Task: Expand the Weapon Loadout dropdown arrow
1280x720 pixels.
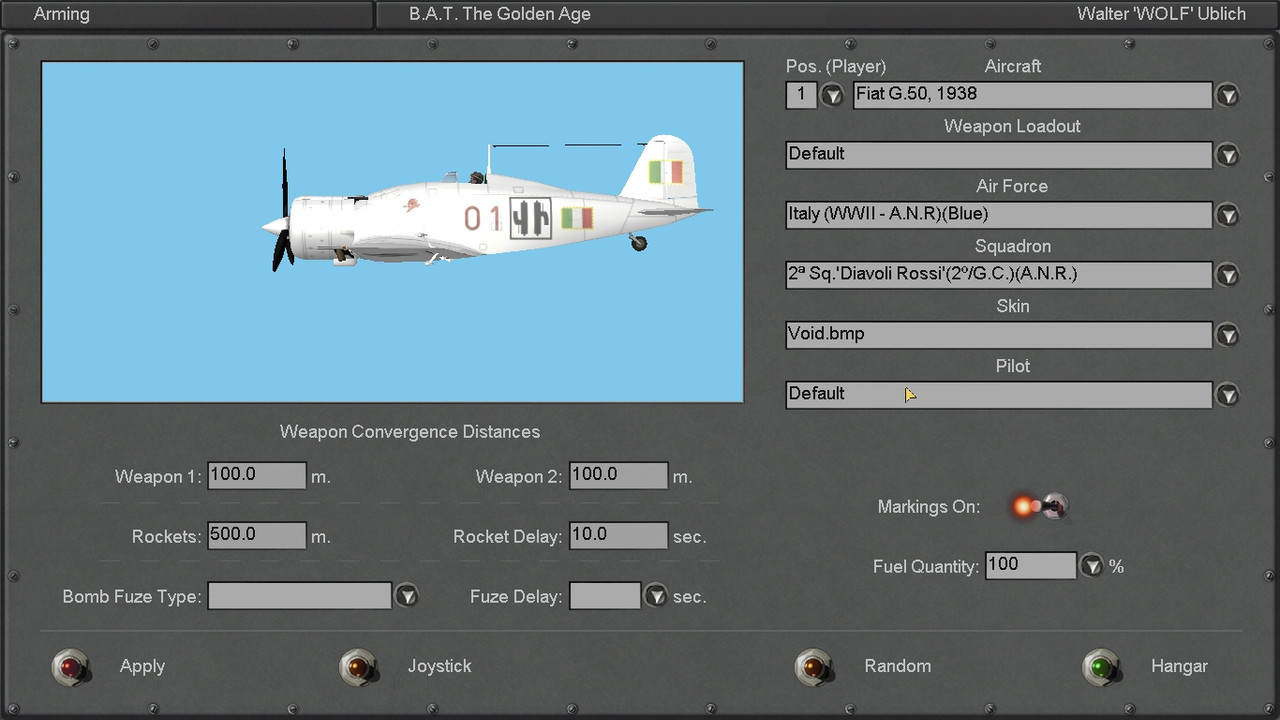Action: (x=1228, y=155)
